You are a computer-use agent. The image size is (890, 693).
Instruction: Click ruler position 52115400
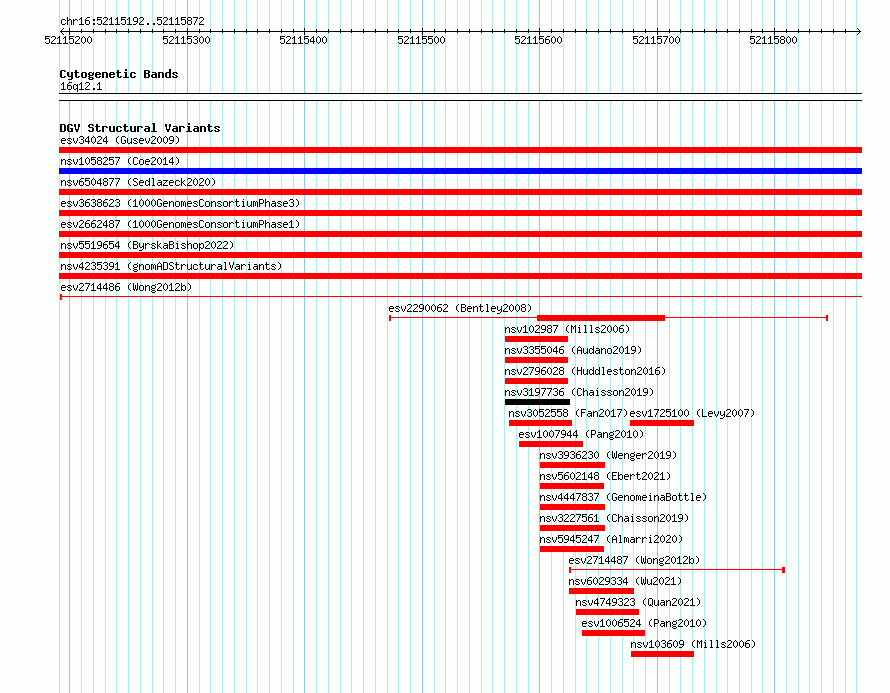coord(303,40)
